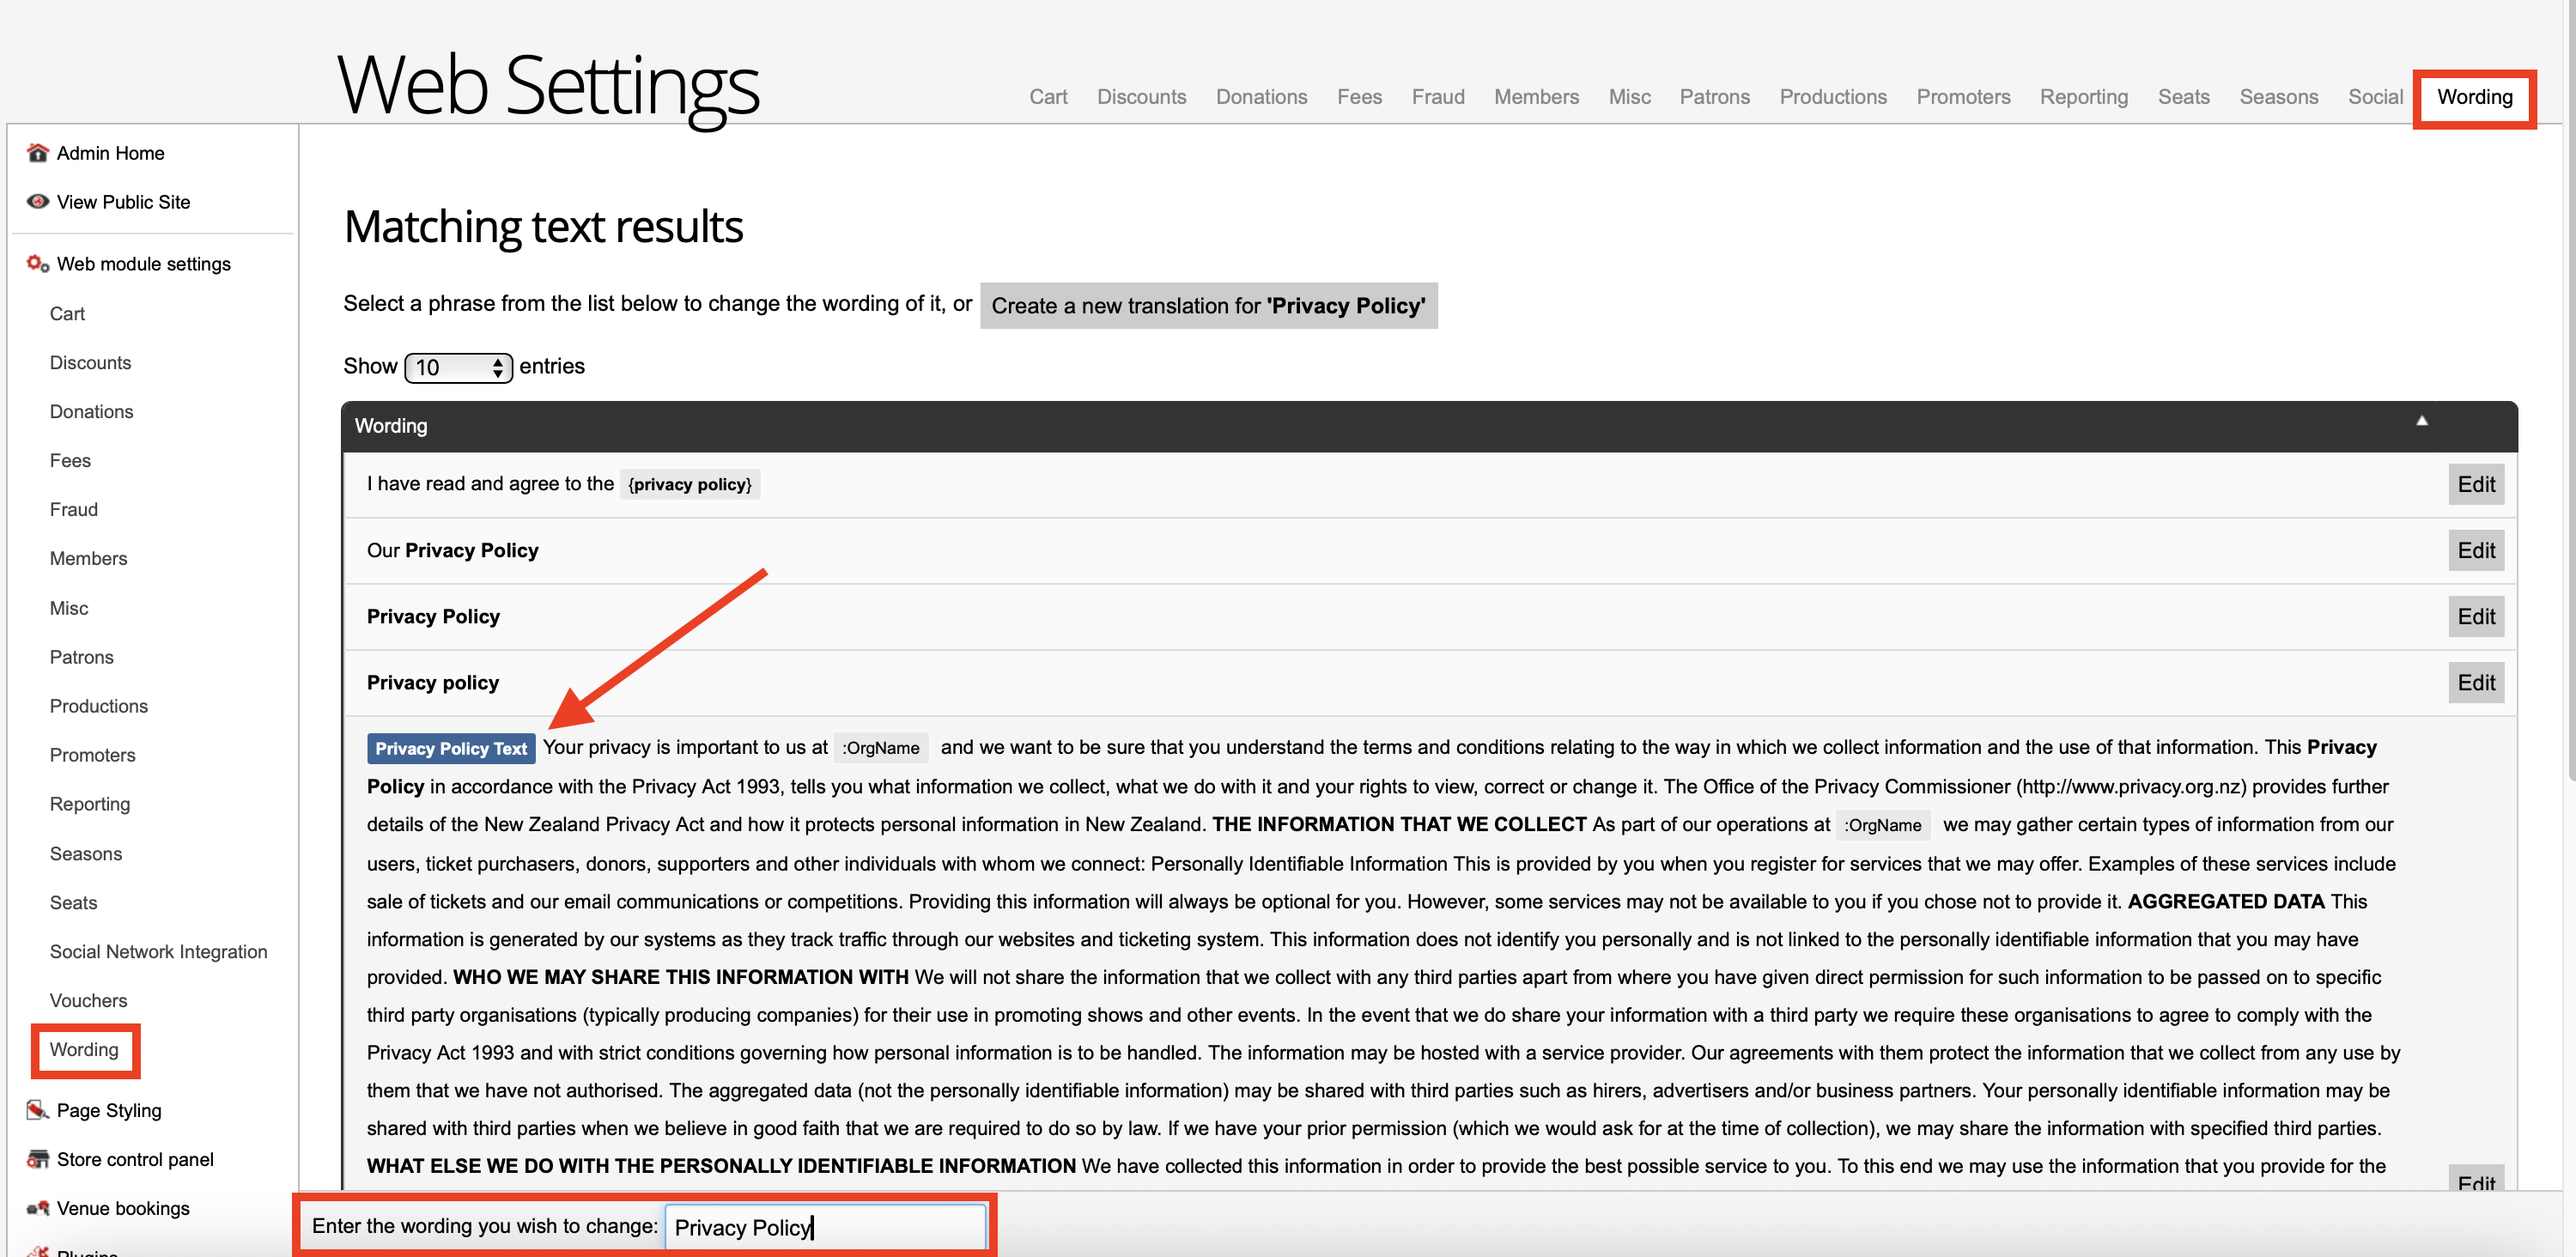Open the Productions top tab

[1832, 97]
